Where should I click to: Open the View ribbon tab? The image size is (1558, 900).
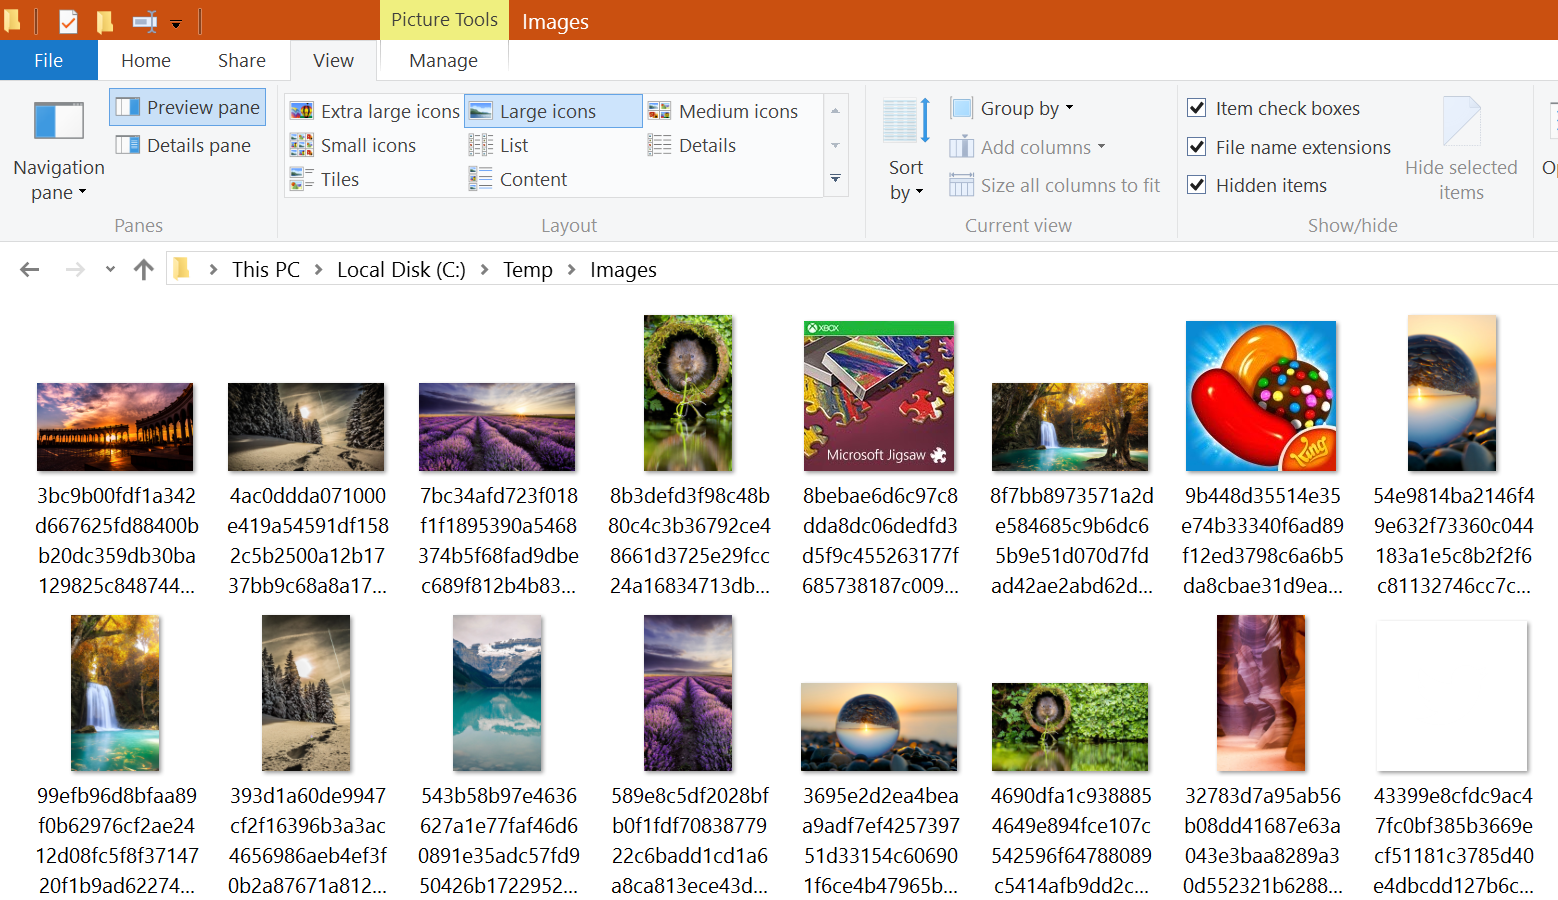pyautogui.click(x=333, y=60)
